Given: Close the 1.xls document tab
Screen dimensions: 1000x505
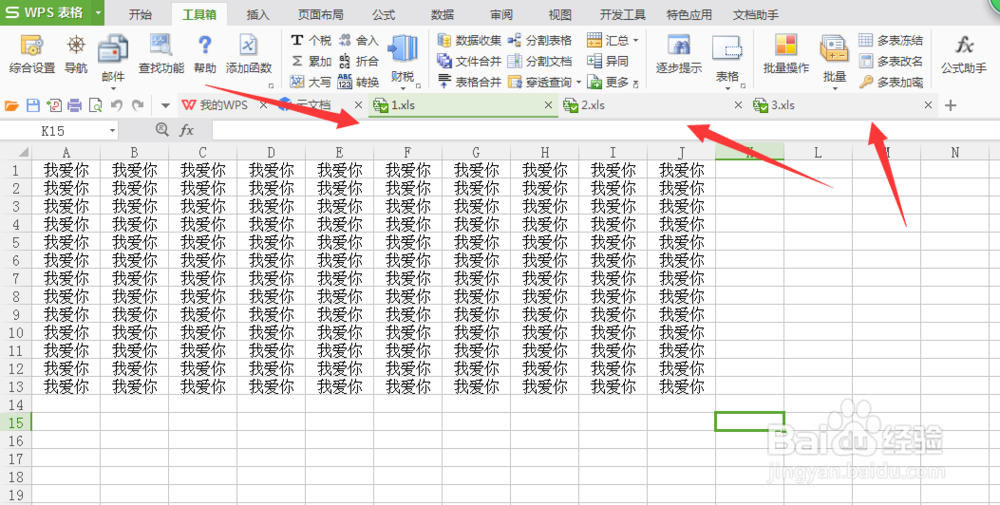Looking at the screenshot, I should 548,105.
